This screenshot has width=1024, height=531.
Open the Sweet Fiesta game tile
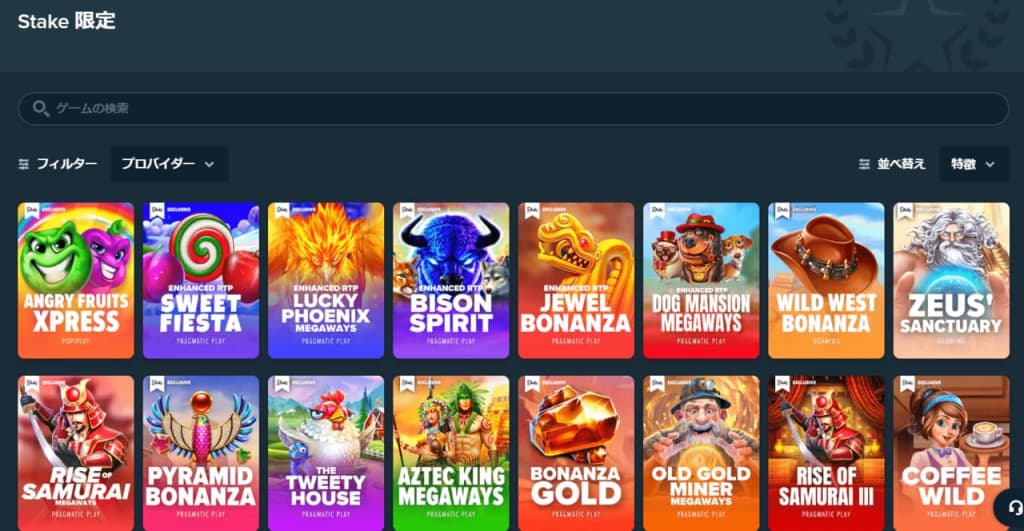click(201, 280)
